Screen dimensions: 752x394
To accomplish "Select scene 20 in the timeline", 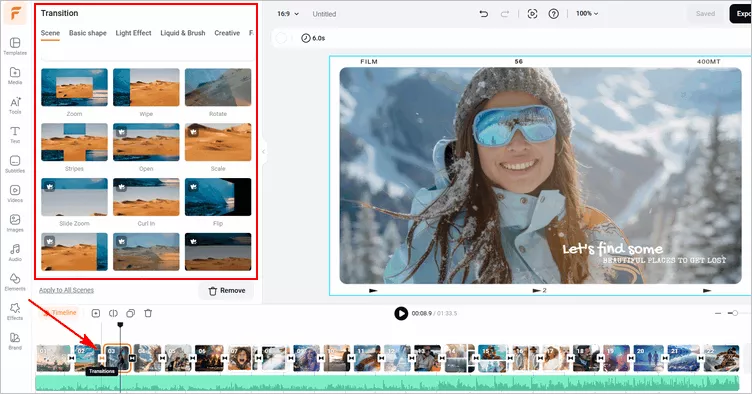I will (648, 358).
